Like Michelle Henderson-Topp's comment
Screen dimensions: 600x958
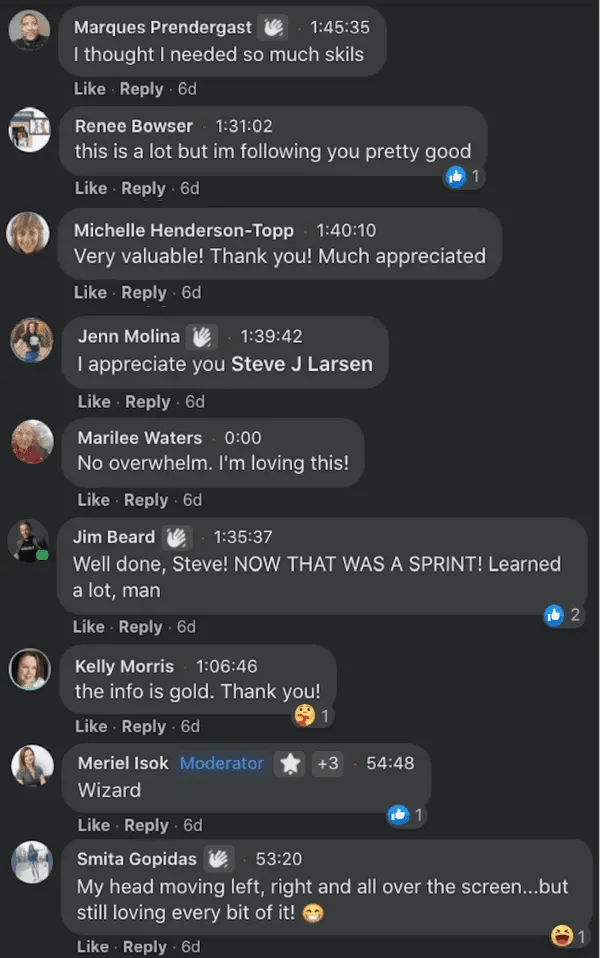tap(90, 293)
